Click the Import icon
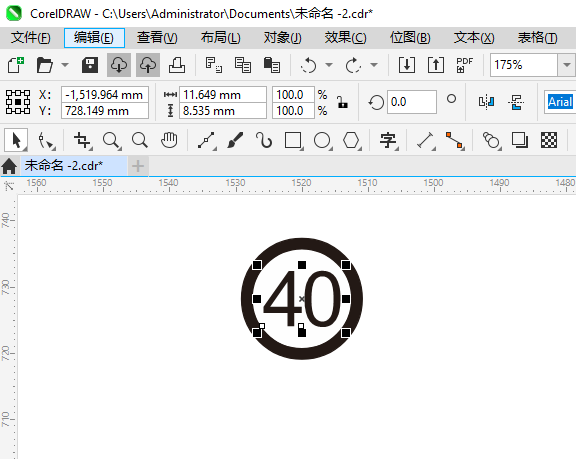Screen dimensions: 576x459 click(407, 65)
